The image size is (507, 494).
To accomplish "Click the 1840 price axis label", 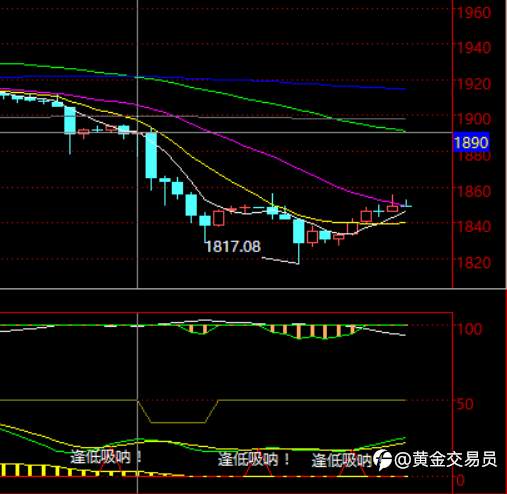I will point(474,227).
